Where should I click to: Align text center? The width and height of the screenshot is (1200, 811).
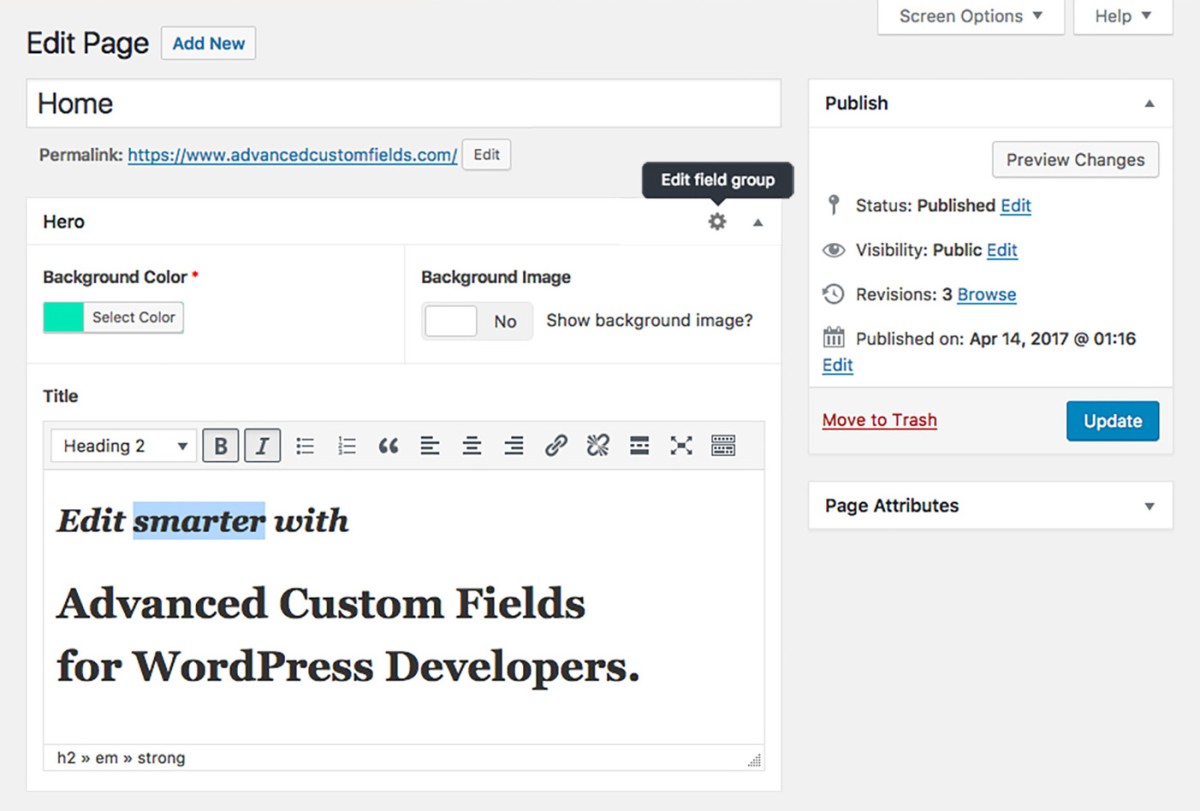pos(472,446)
